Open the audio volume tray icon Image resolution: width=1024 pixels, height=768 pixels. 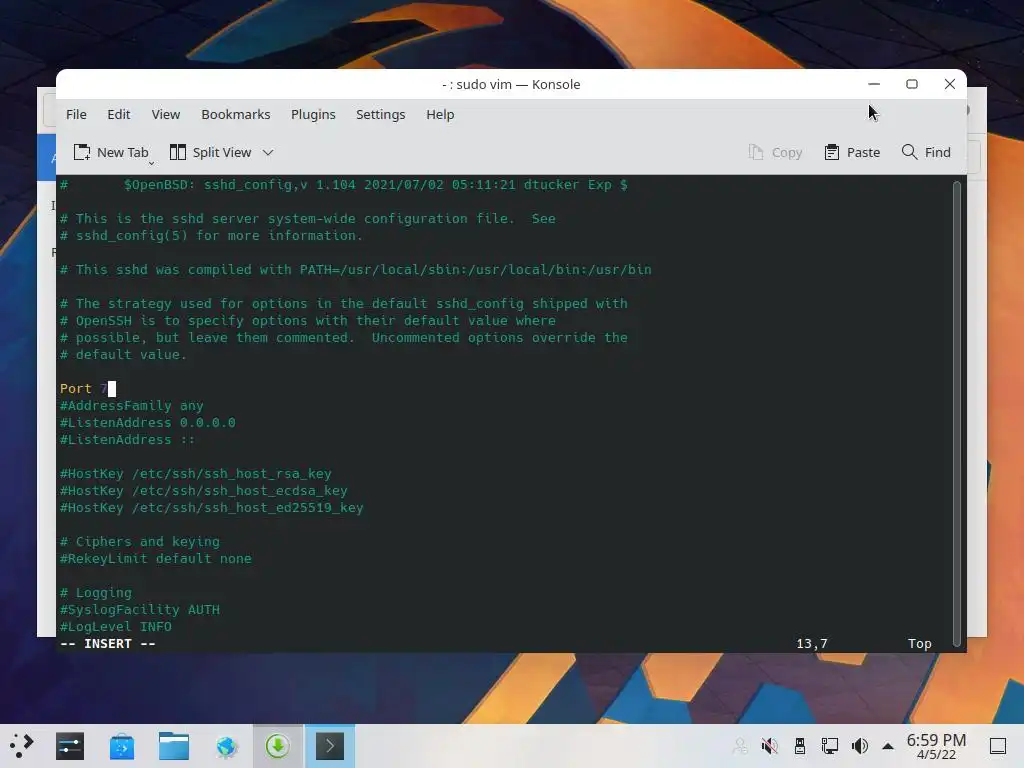pos(859,746)
